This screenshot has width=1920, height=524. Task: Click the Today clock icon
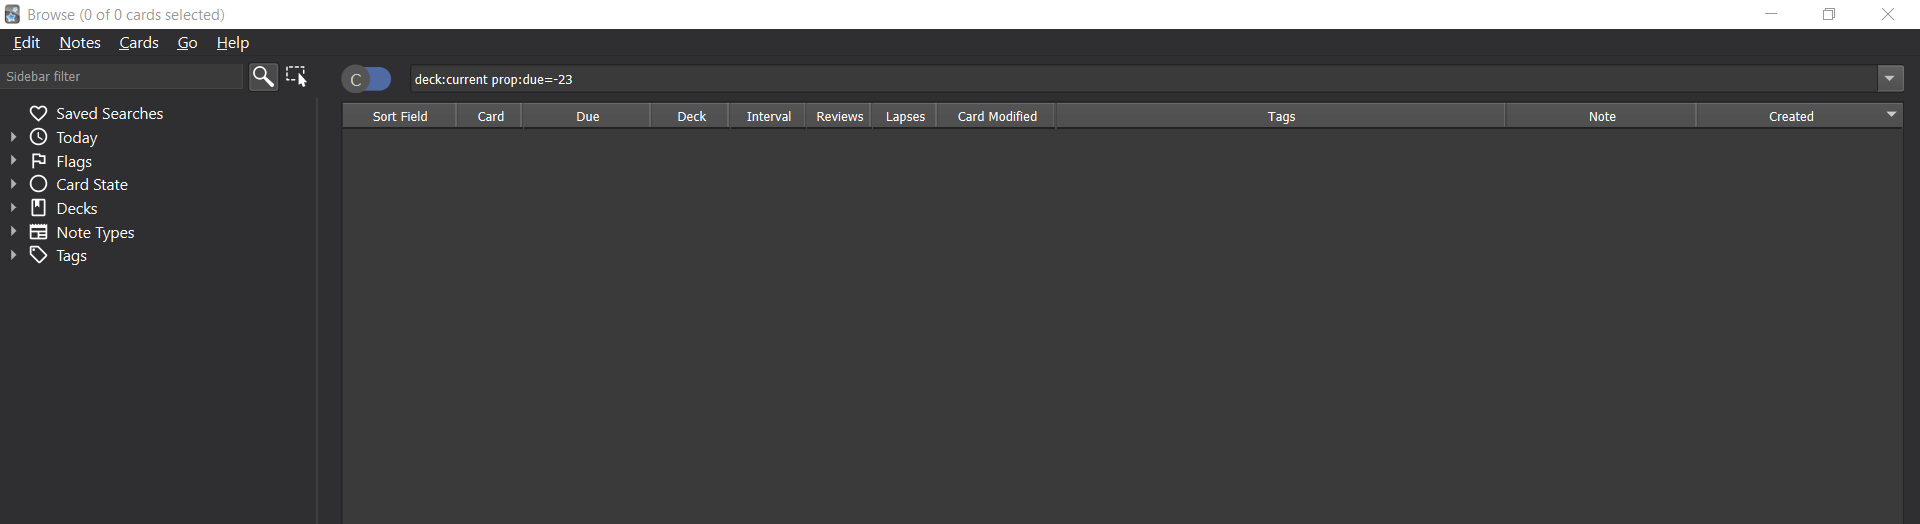pyautogui.click(x=39, y=137)
